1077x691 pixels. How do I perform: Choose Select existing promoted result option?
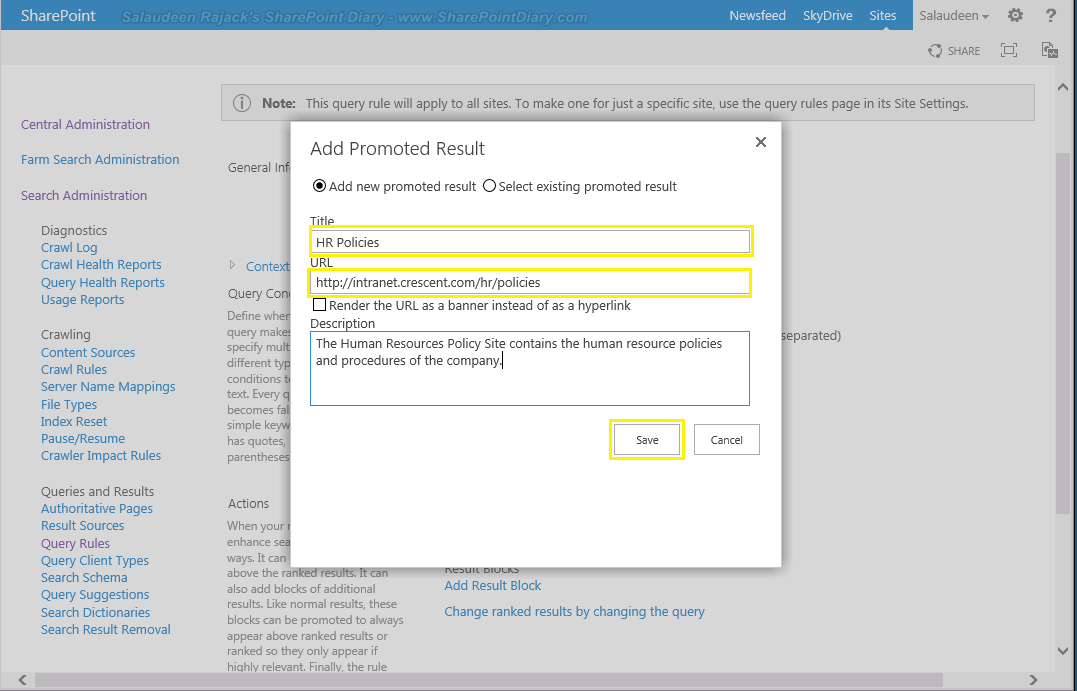tap(490, 185)
